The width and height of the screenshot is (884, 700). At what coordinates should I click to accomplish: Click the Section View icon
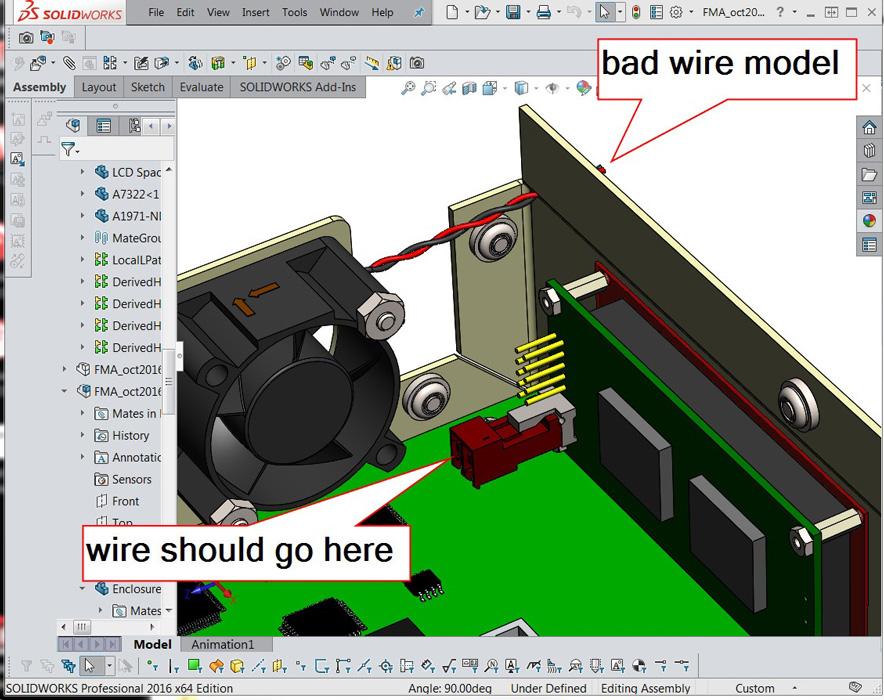pos(469,88)
